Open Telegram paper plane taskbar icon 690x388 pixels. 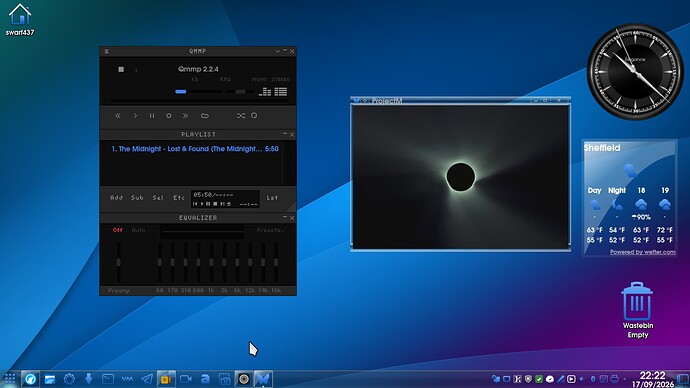pyautogui.click(x=147, y=379)
